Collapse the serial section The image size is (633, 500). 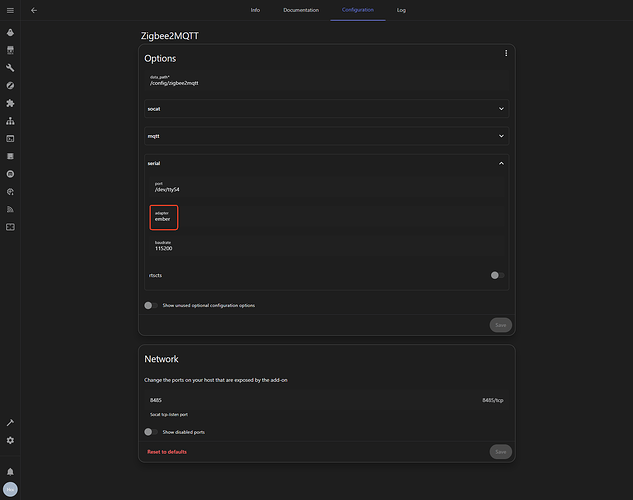(327, 163)
